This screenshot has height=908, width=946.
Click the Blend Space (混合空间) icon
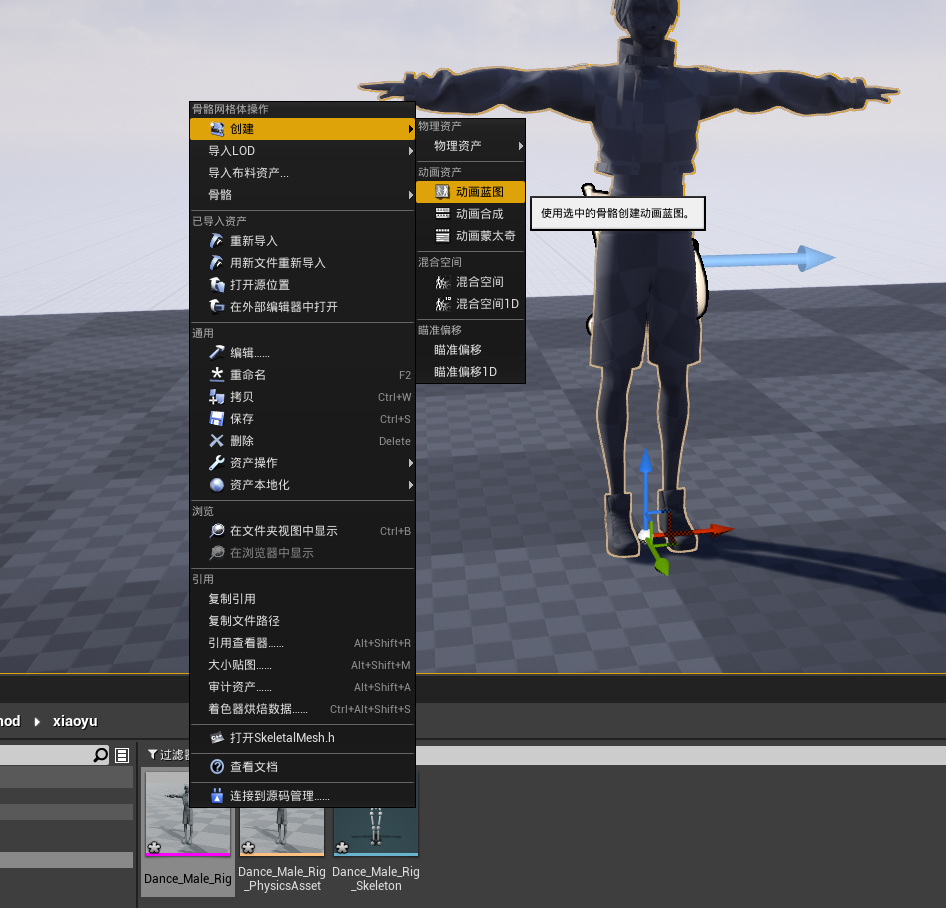(x=443, y=282)
